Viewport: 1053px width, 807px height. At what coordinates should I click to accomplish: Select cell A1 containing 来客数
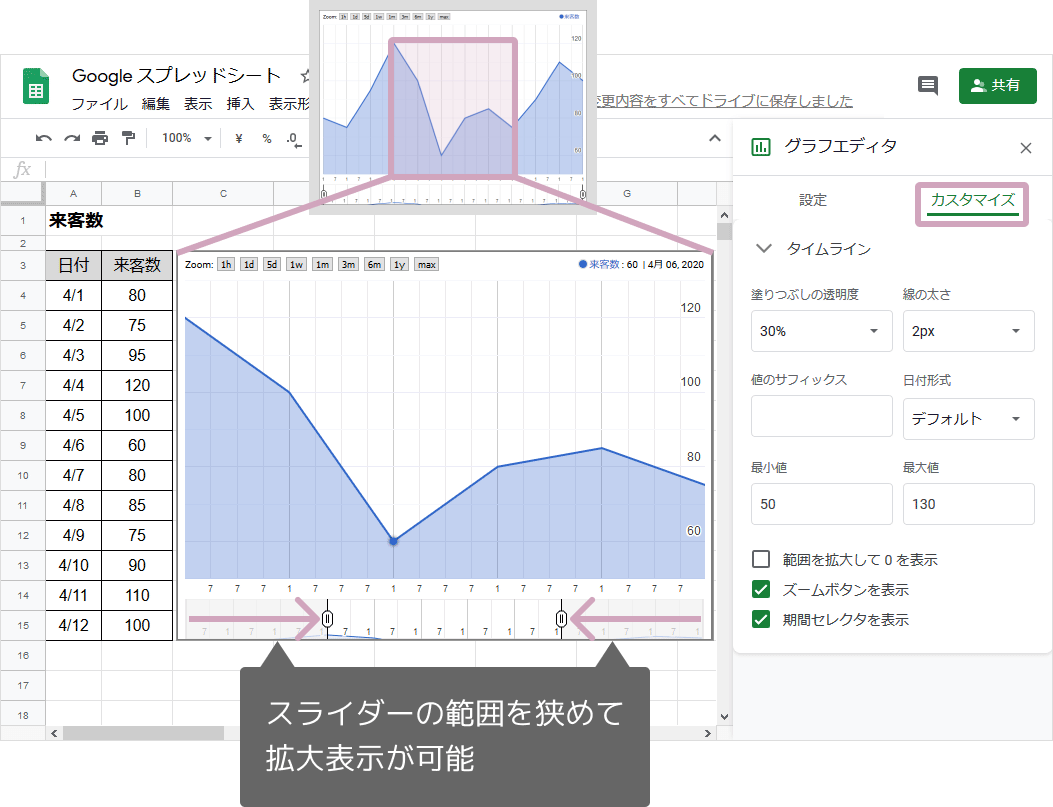[x=73, y=220]
